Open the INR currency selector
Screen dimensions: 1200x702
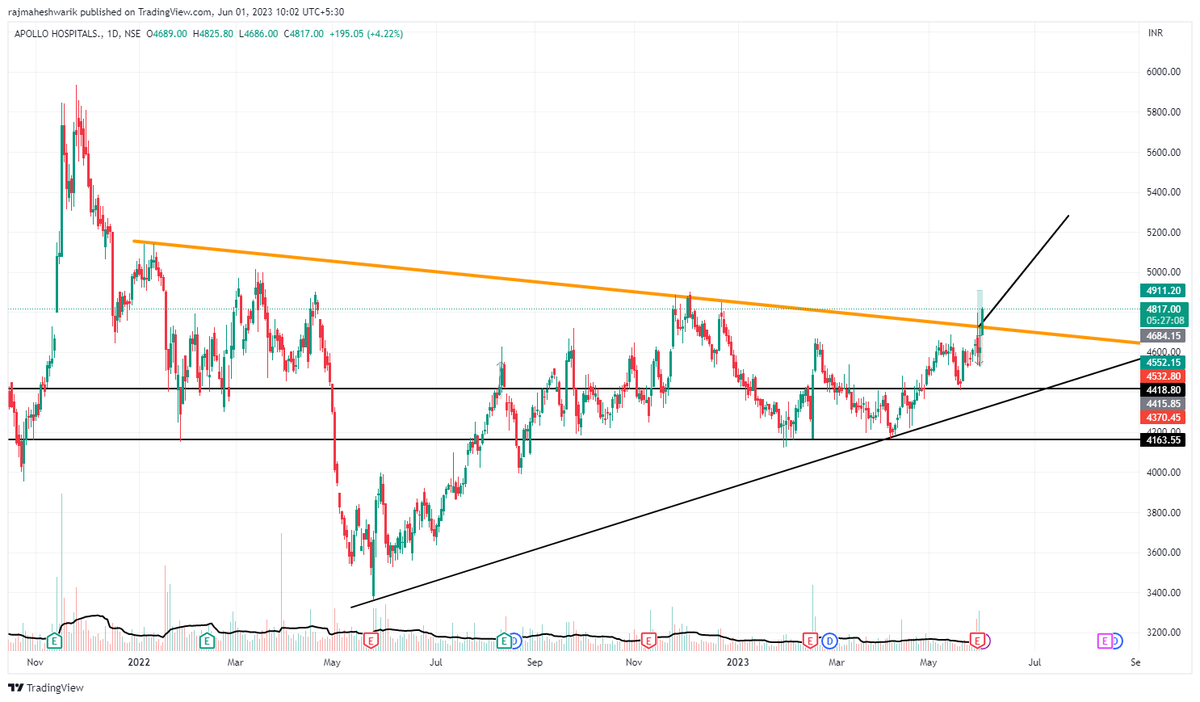1155,33
